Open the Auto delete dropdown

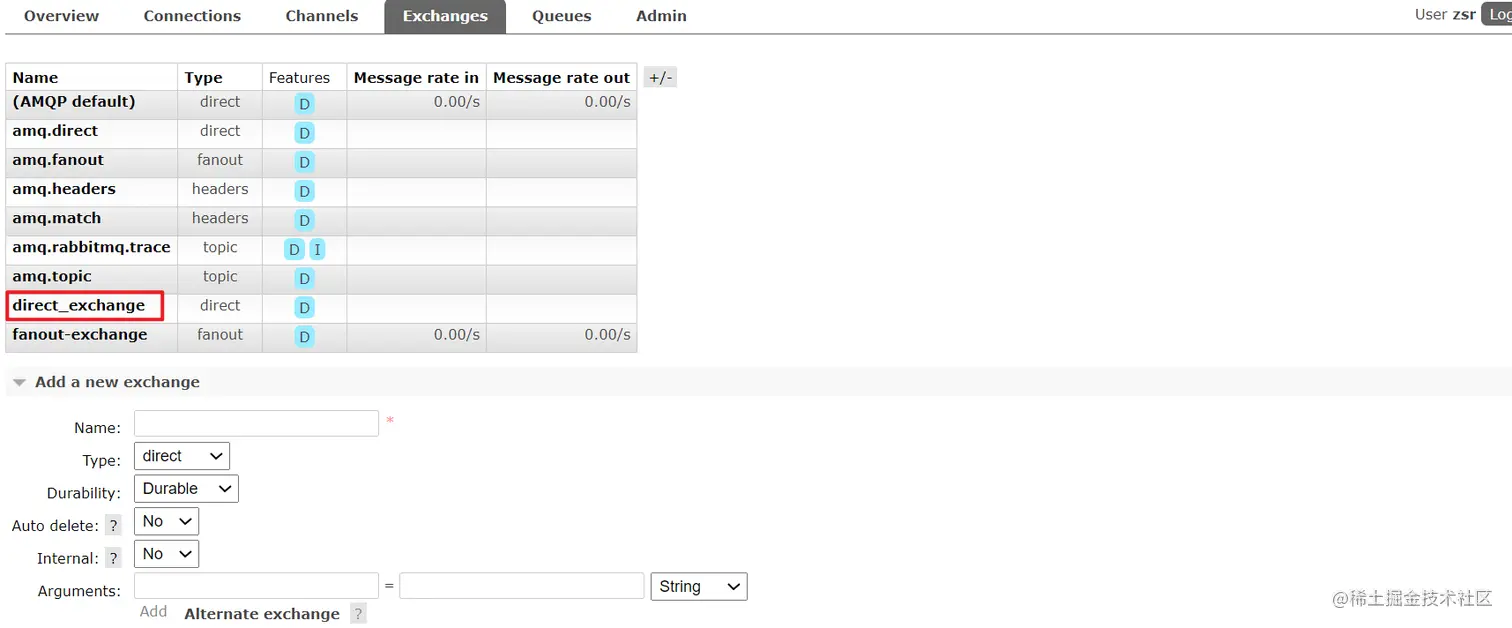[166, 521]
